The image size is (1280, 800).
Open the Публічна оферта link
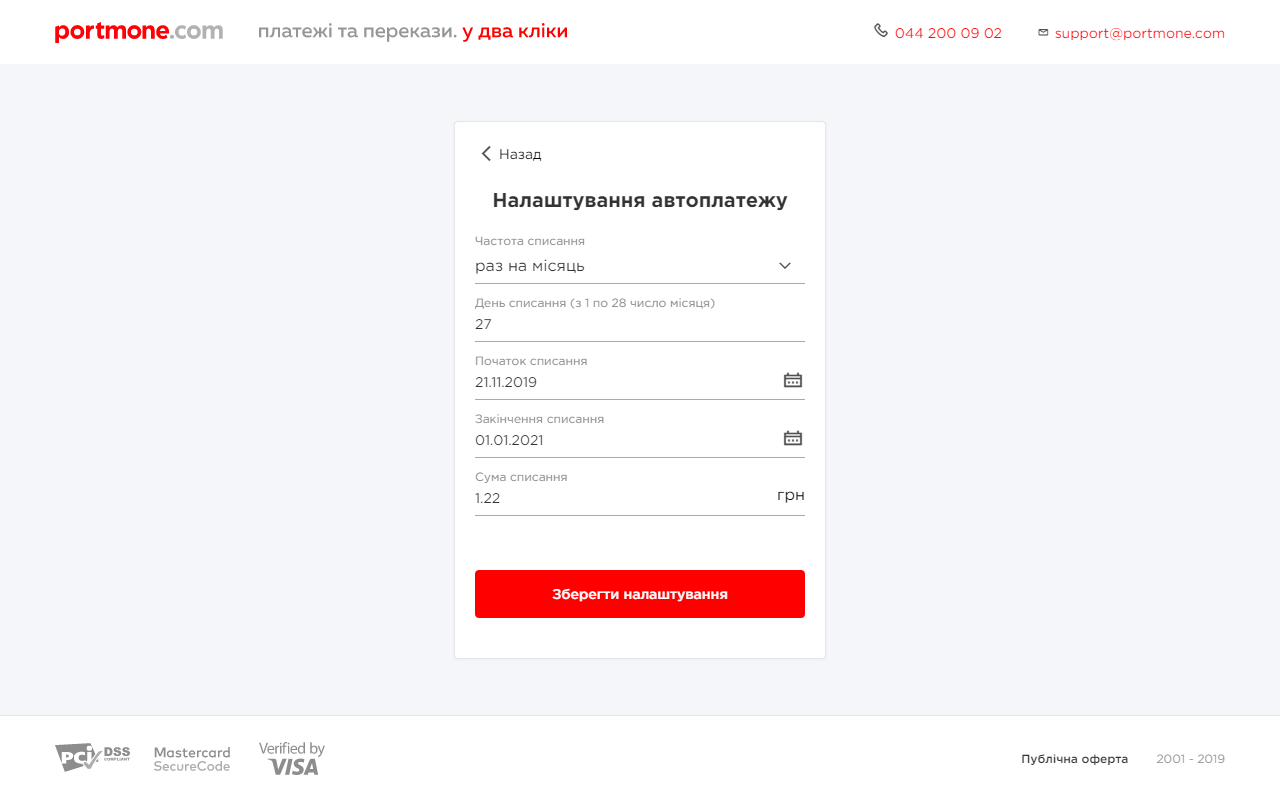[x=1074, y=759]
